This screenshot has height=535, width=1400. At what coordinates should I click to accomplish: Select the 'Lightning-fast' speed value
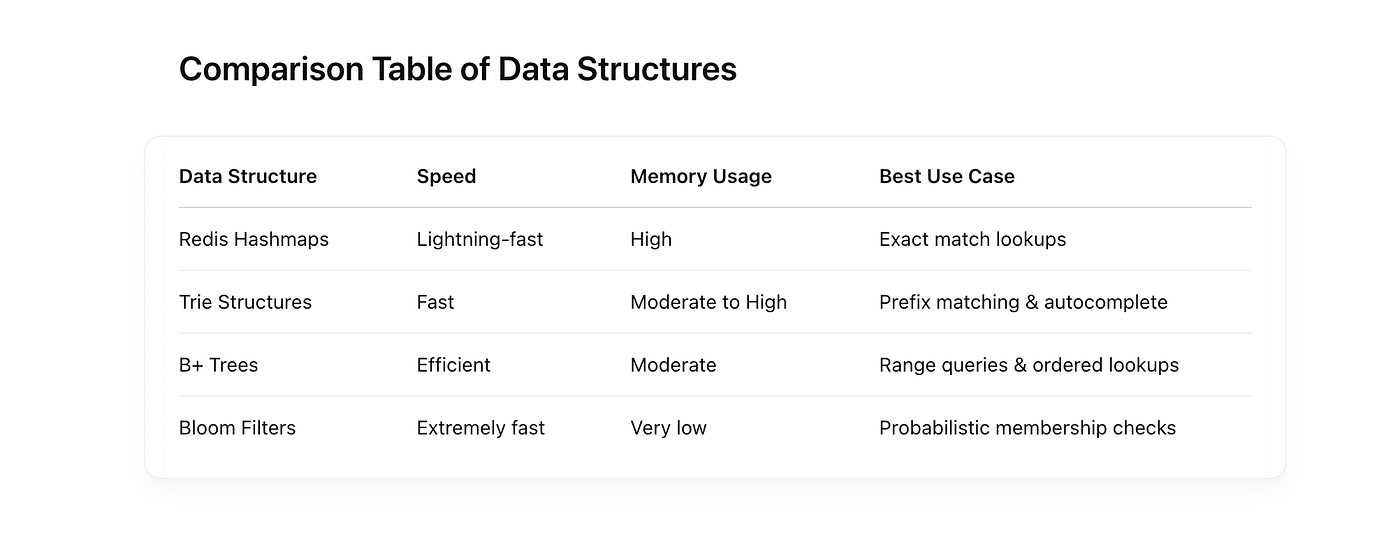[480, 240]
